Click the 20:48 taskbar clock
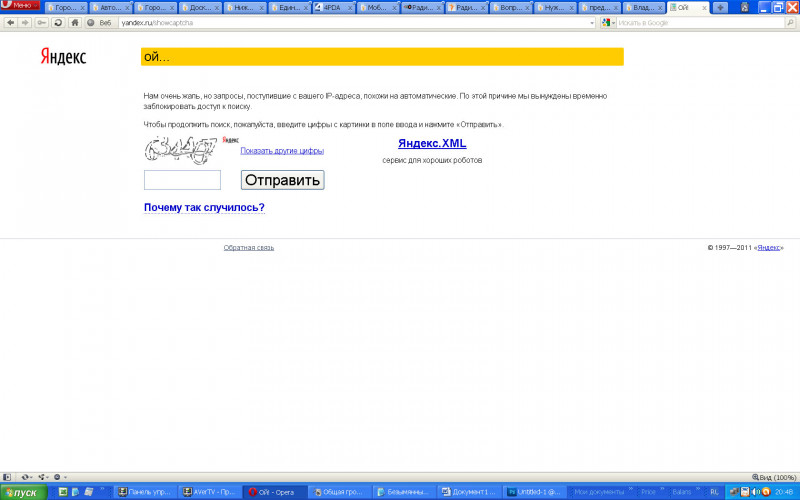The image size is (800, 500). (784, 492)
